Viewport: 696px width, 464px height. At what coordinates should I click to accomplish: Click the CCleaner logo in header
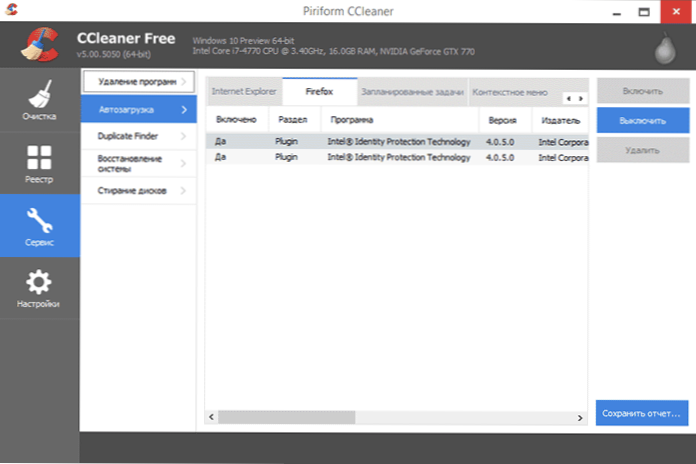40,45
